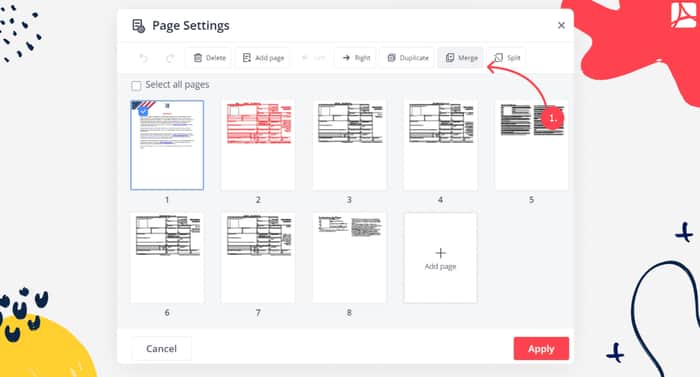Select page 5 thumbnail
Image resolution: width=700 pixels, height=377 pixels.
[x=531, y=145]
